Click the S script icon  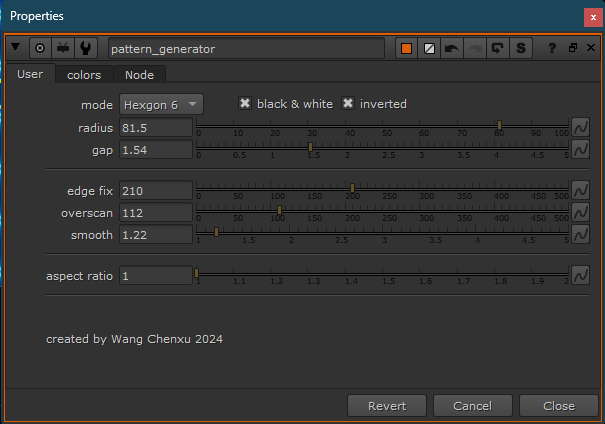click(520, 48)
